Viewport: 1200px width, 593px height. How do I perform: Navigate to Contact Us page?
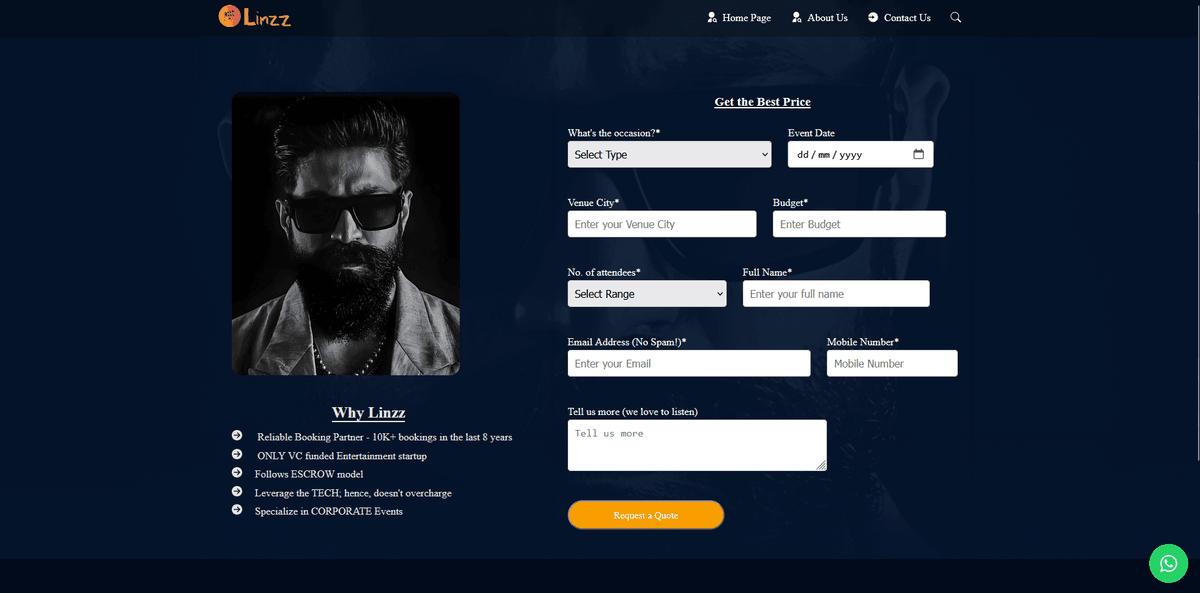pyautogui.click(x=899, y=18)
